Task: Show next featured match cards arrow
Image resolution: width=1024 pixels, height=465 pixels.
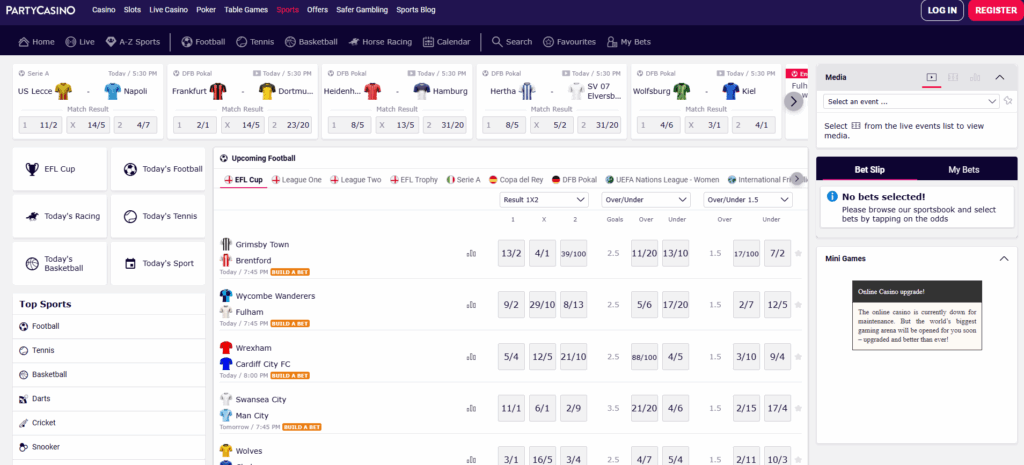Action: pyautogui.click(x=793, y=101)
